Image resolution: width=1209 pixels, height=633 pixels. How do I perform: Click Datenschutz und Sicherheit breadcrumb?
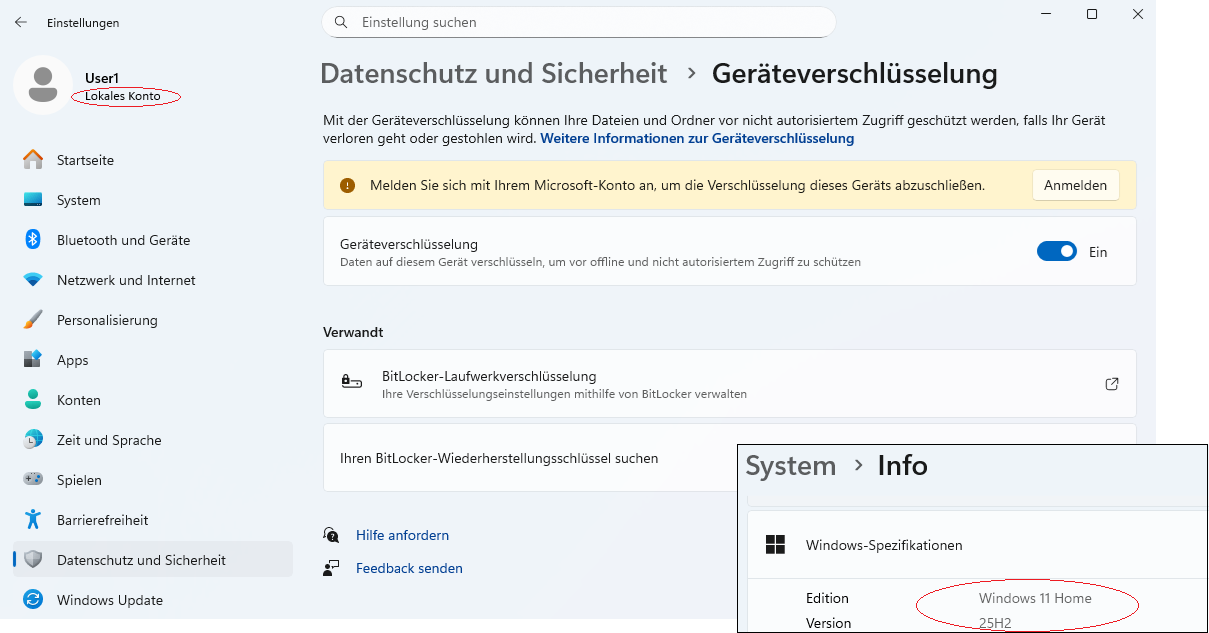click(493, 74)
